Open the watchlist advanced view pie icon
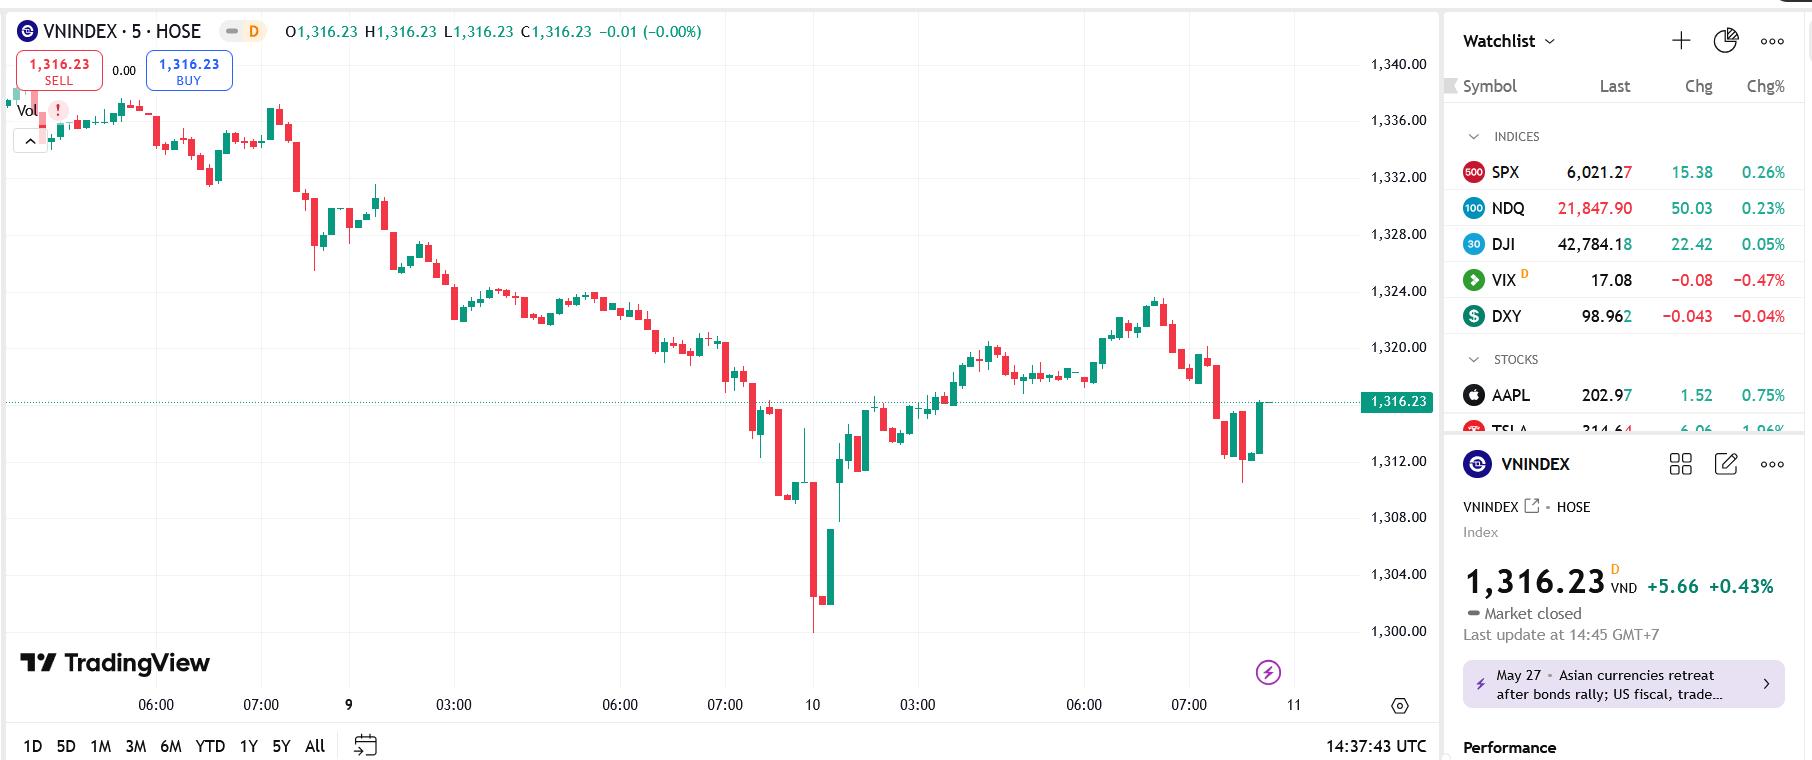Image resolution: width=1812 pixels, height=760 pixels. click(x=1725, y=41)
